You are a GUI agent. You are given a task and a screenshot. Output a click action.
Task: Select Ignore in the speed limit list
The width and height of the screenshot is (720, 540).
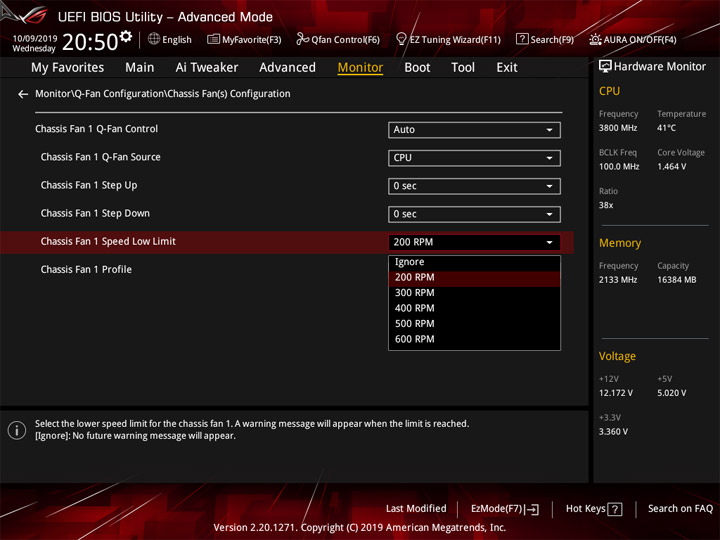tap(474, 262)
